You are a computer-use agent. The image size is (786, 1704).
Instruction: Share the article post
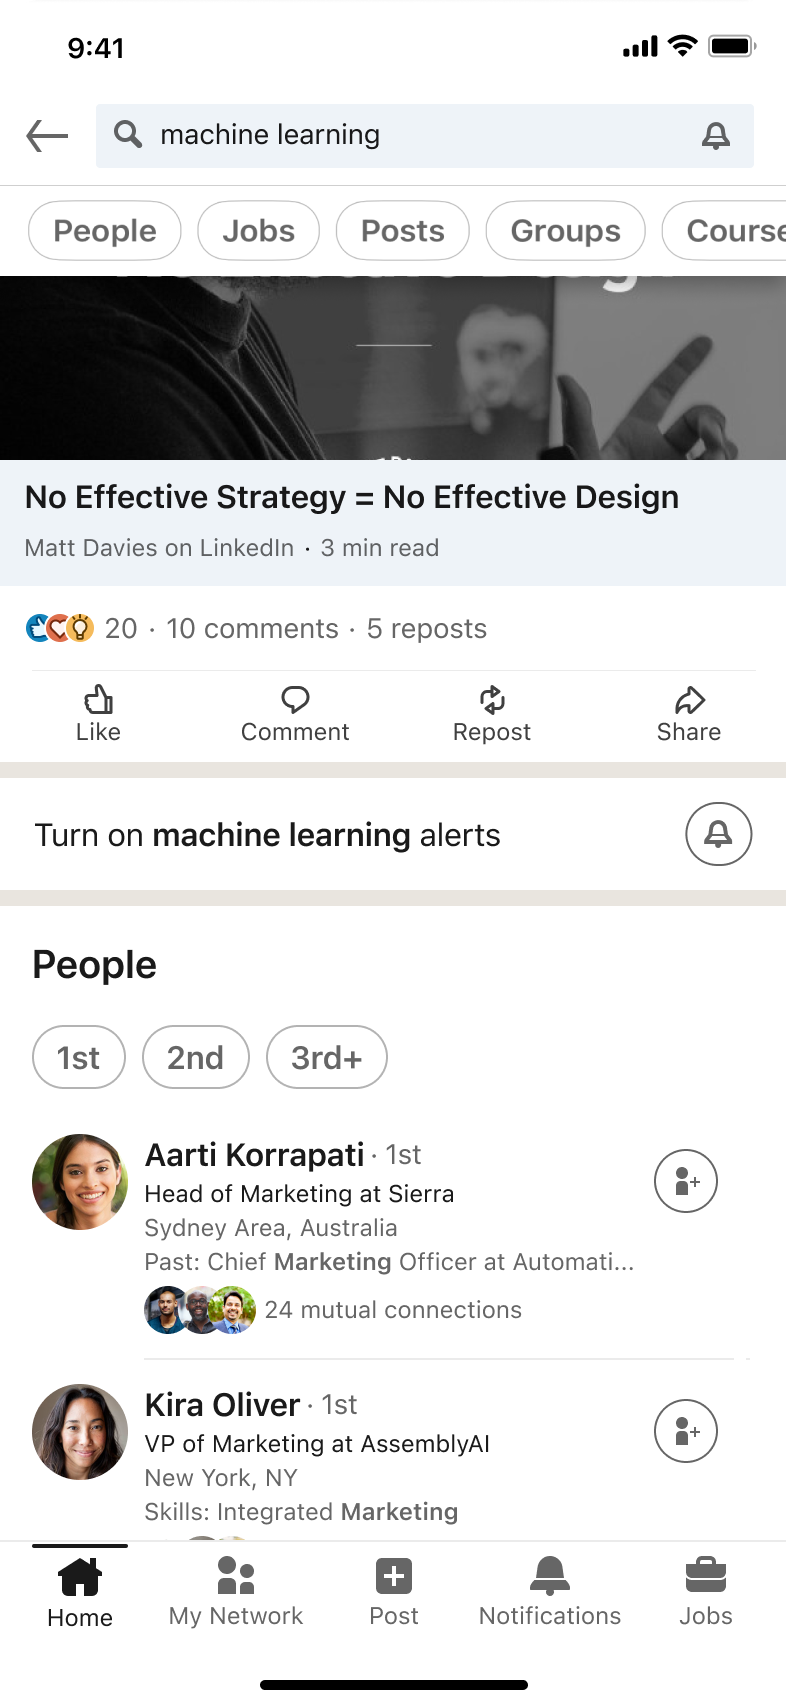688,714
